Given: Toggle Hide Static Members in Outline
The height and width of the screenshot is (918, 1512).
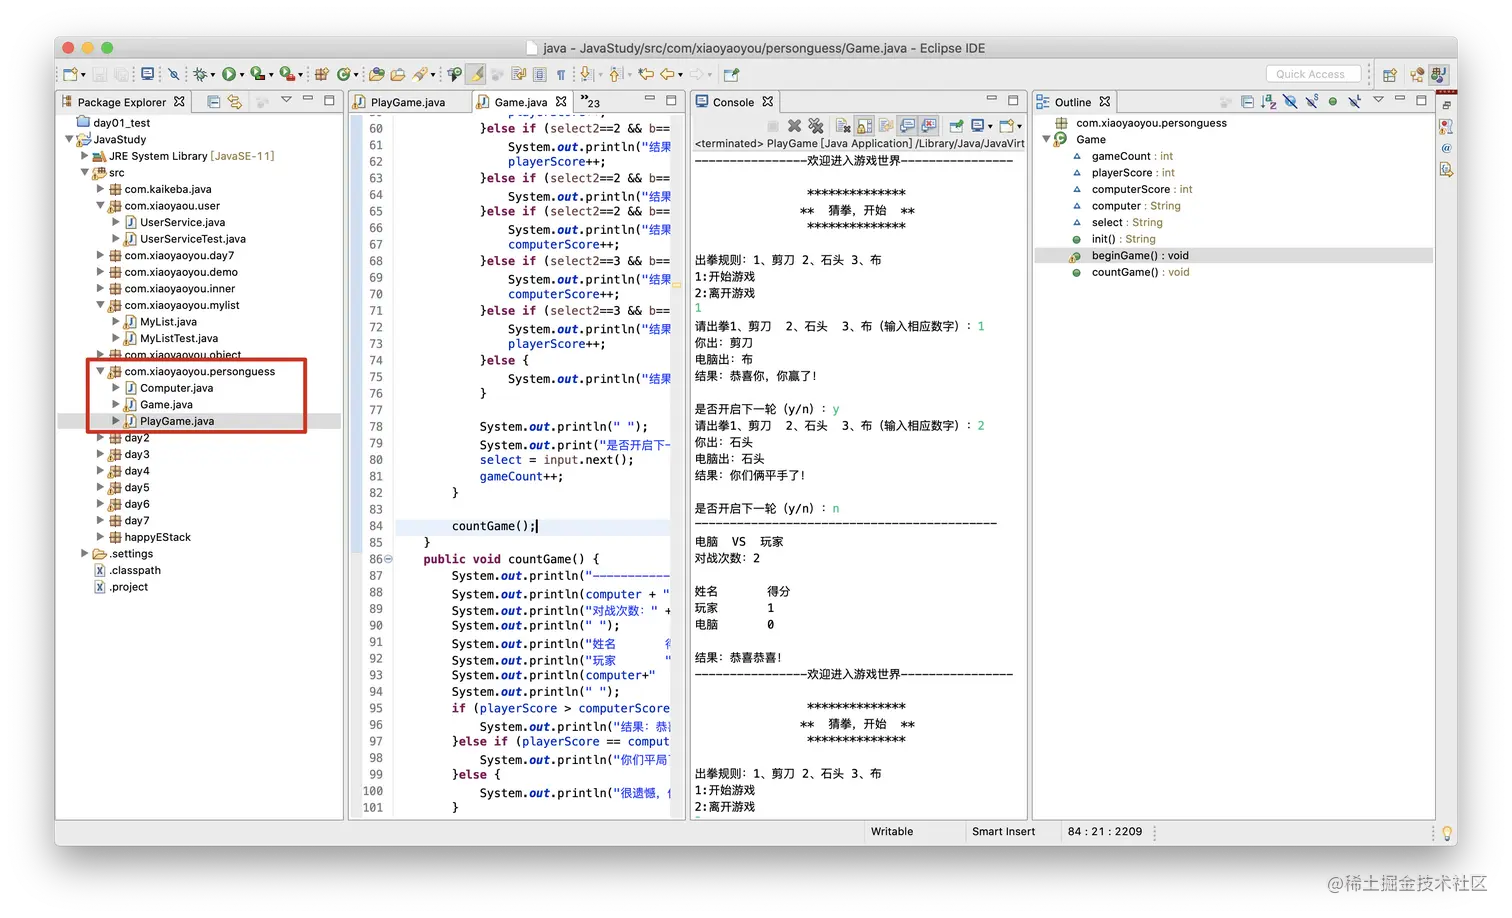Looking at the screenshot, I should pyautogui.click(x=1311, y=101).
